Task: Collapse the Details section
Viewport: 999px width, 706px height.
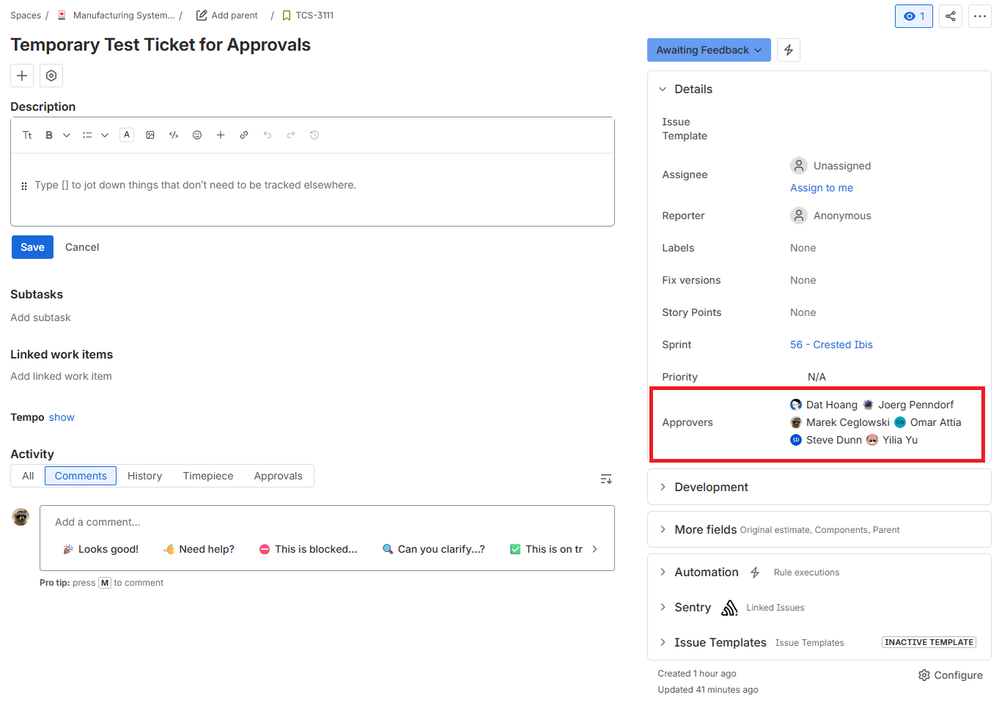Action: tap(663, 89)
